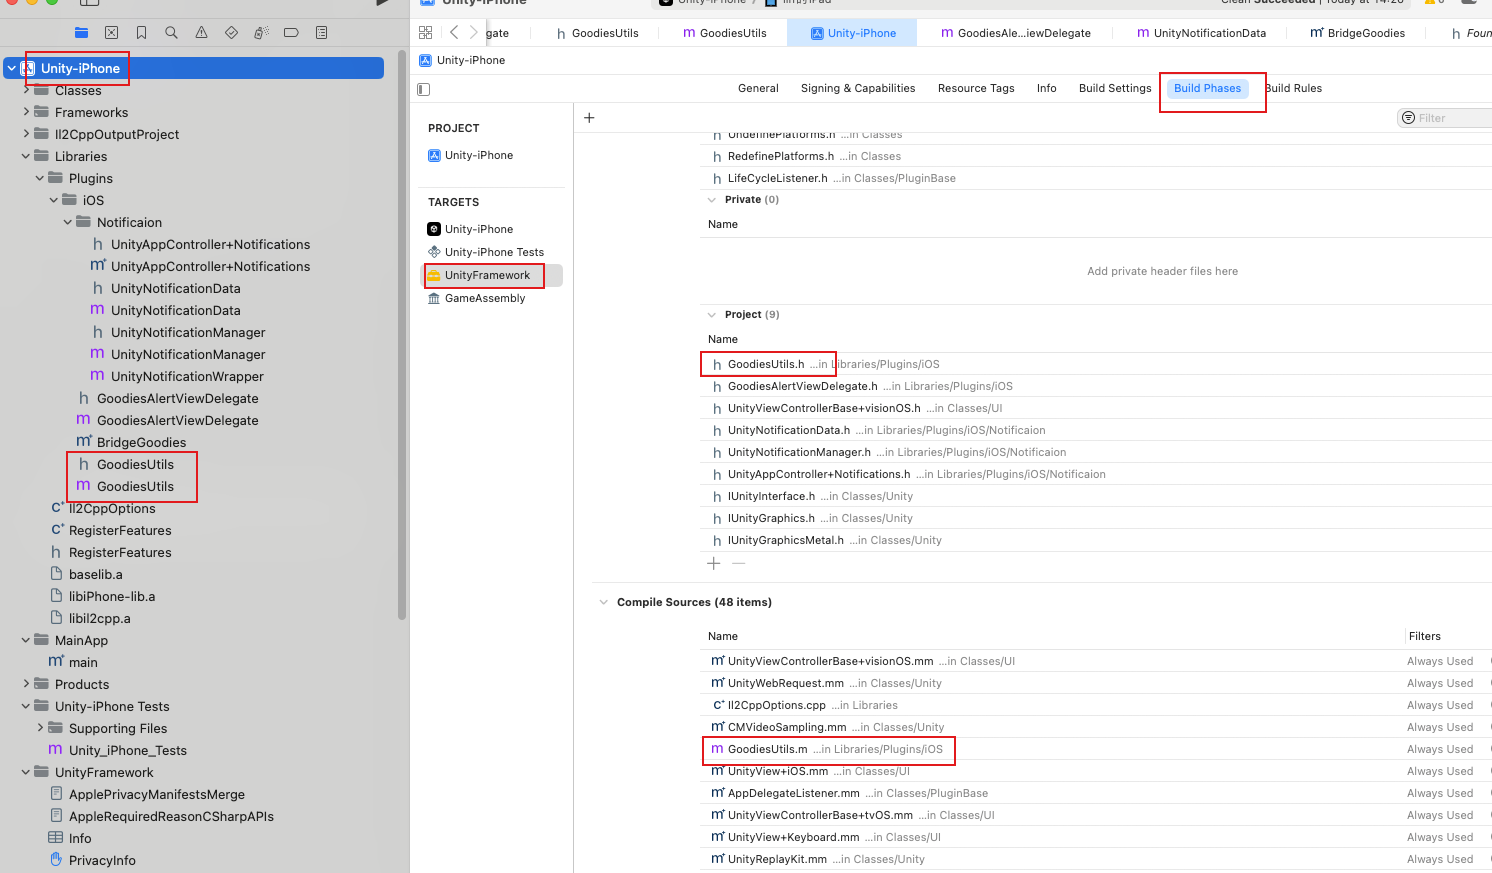
Task: Select Unity-iPhone under PROJECT
Action: coord(470,155)
